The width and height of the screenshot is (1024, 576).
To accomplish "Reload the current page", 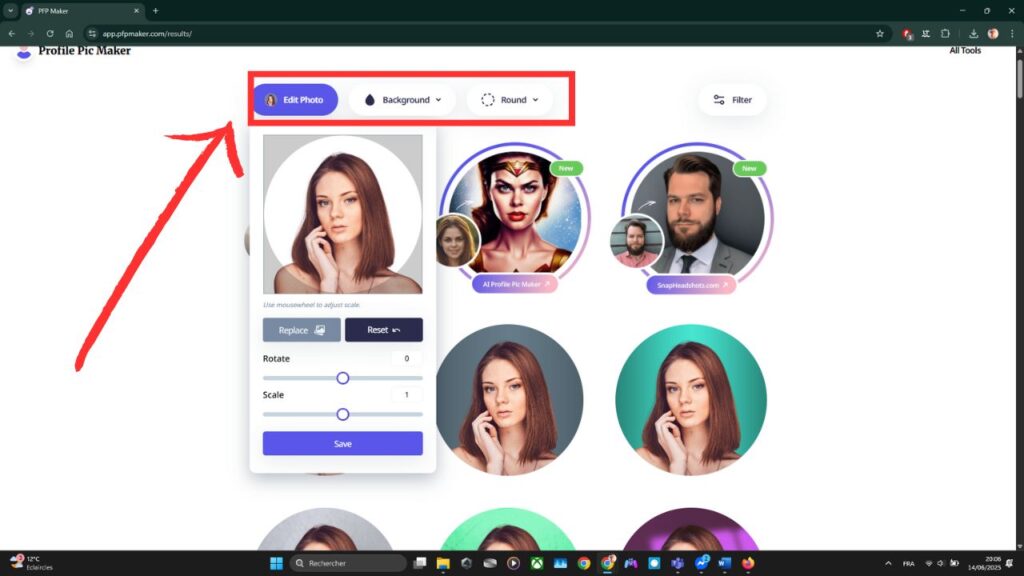I will tap(50, 33).
